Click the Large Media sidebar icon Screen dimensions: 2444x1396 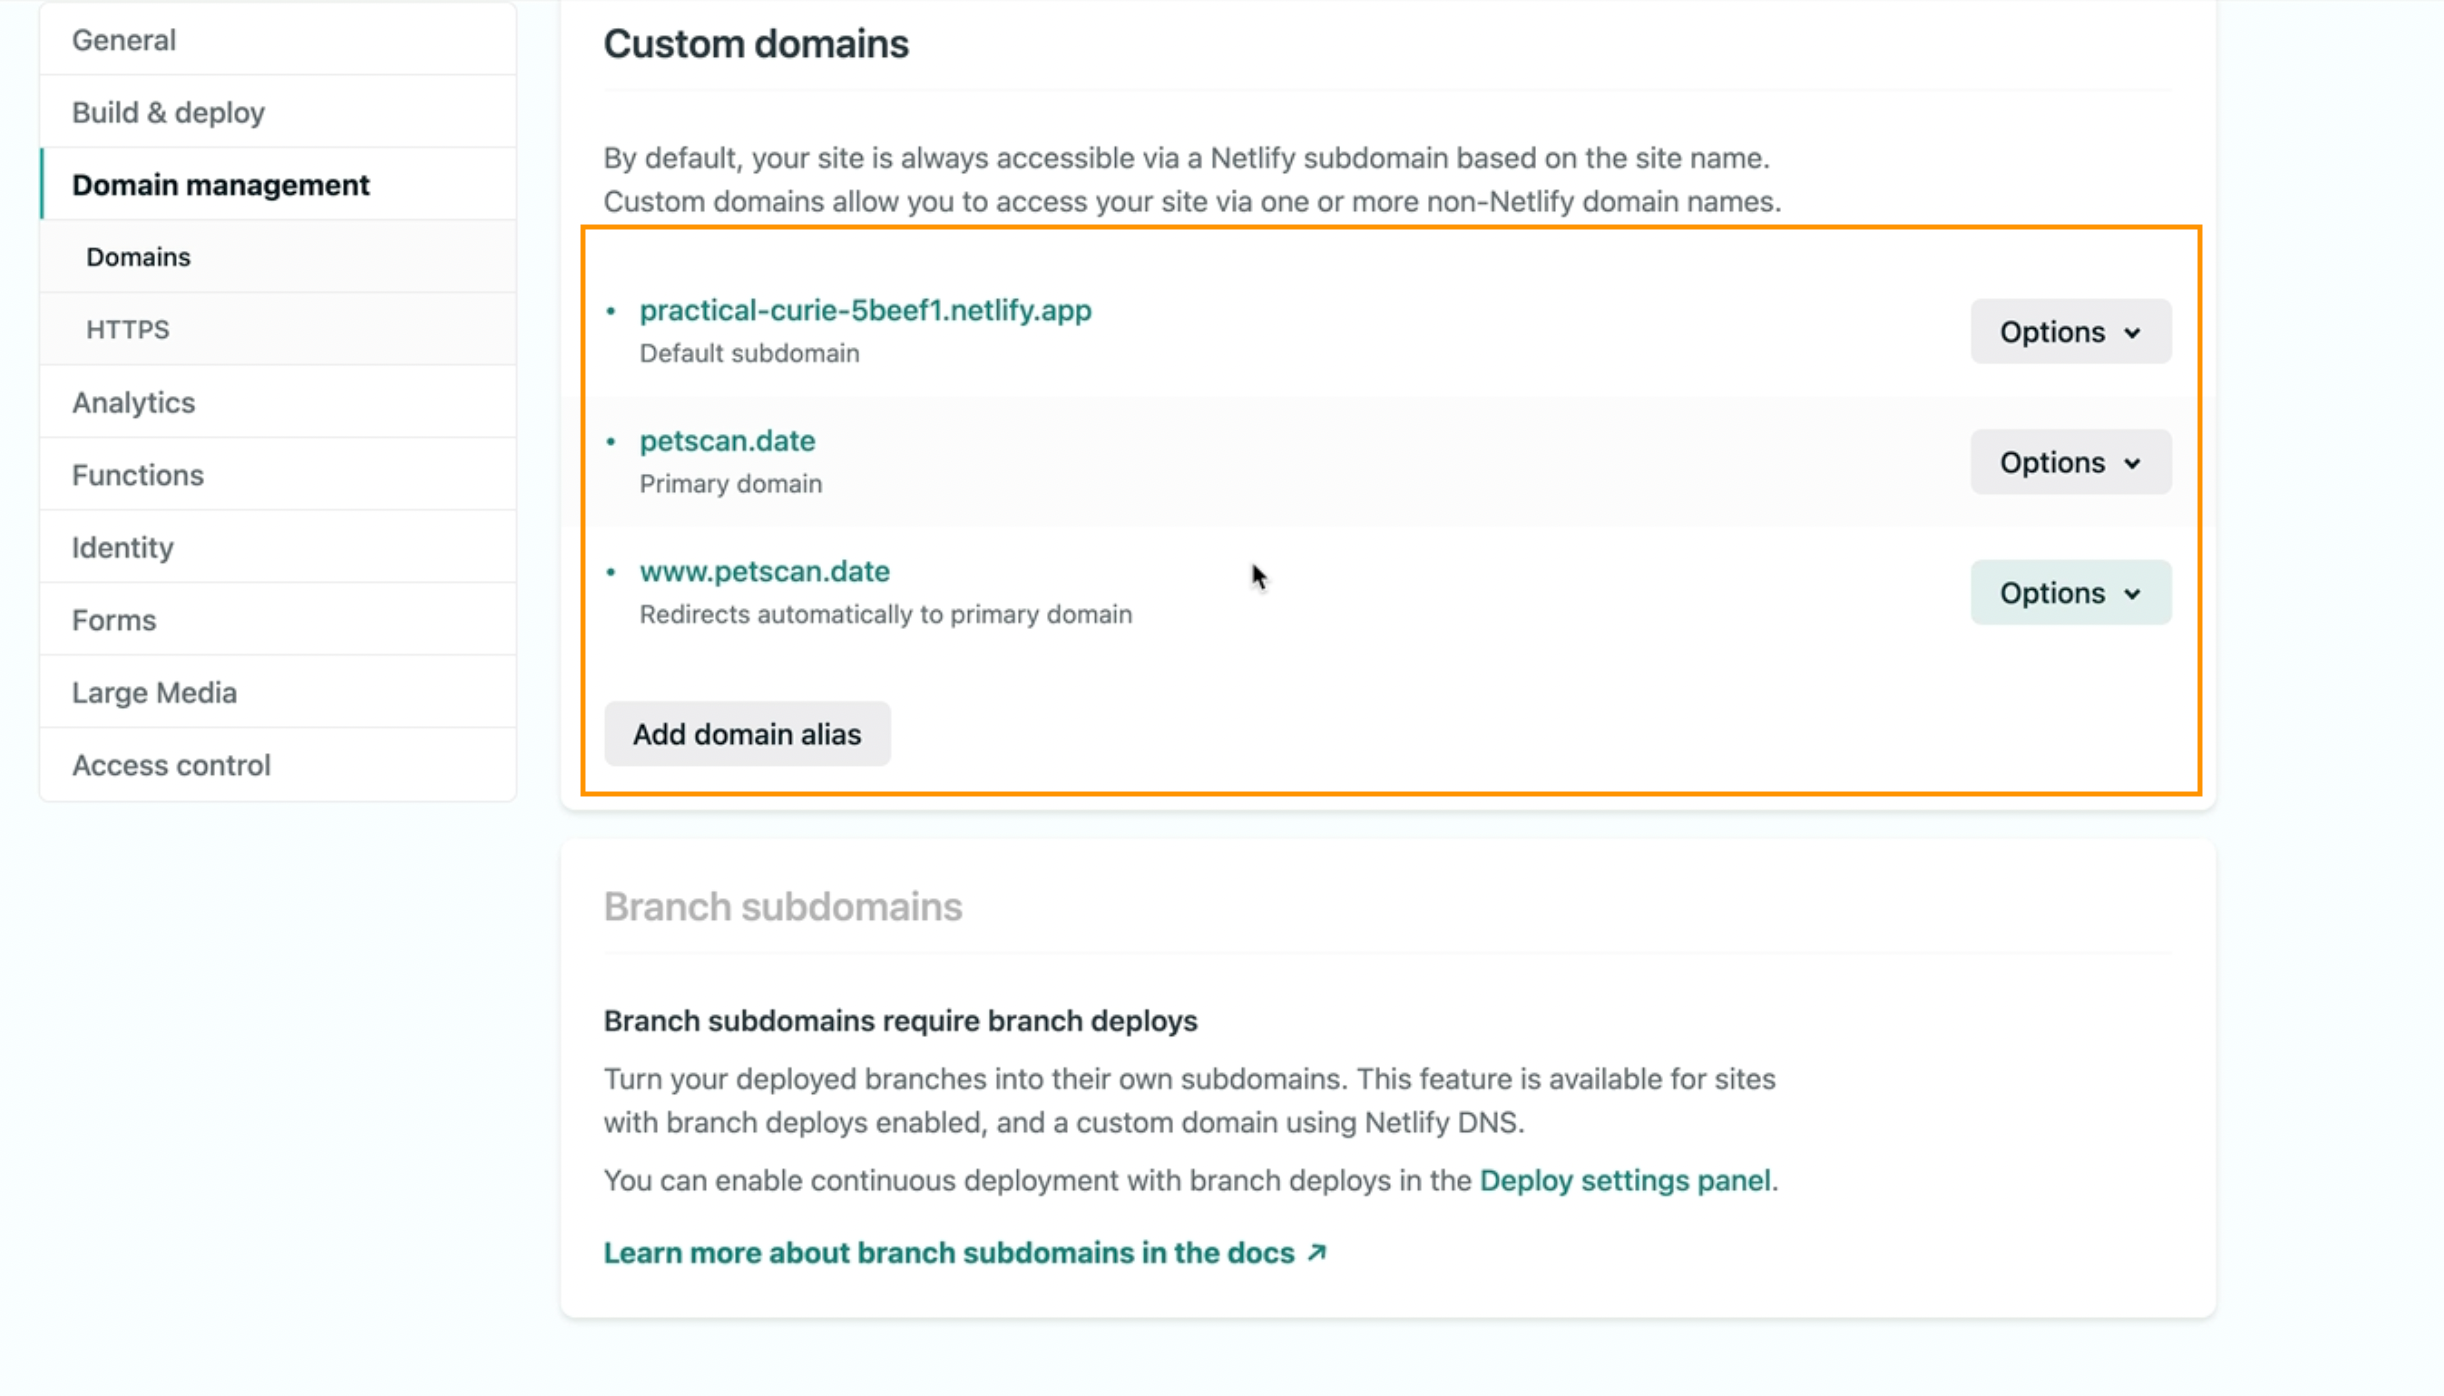(x=153, y=693)
